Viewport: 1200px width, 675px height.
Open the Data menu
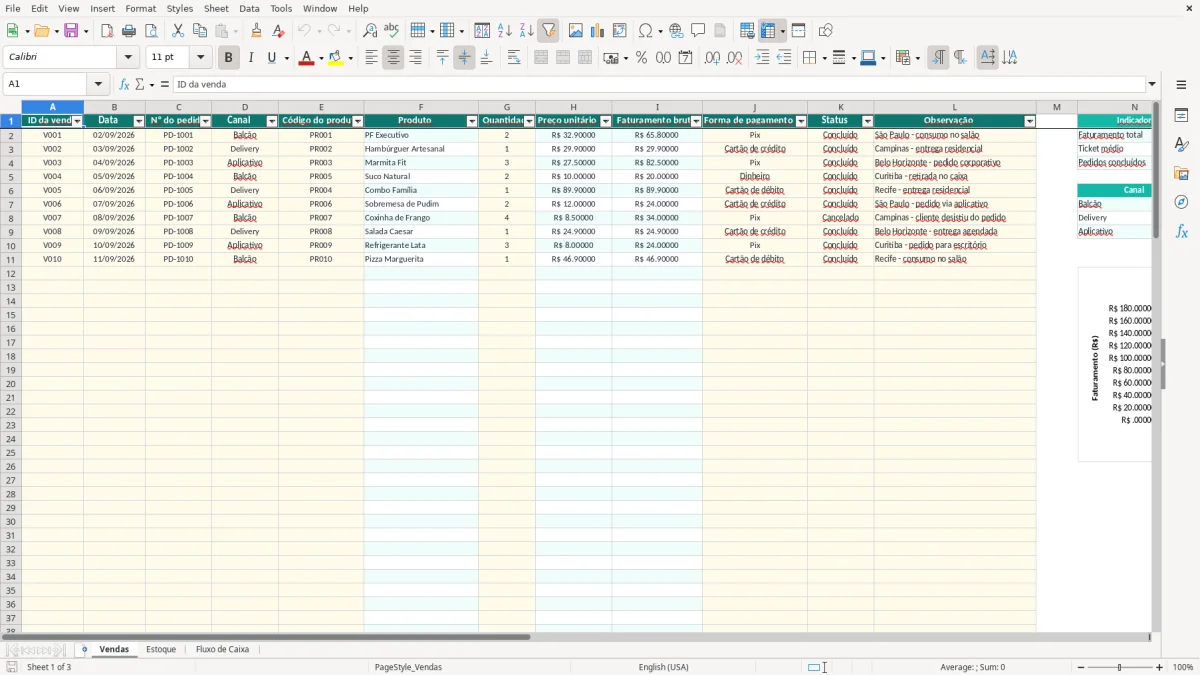pos(249,8)
